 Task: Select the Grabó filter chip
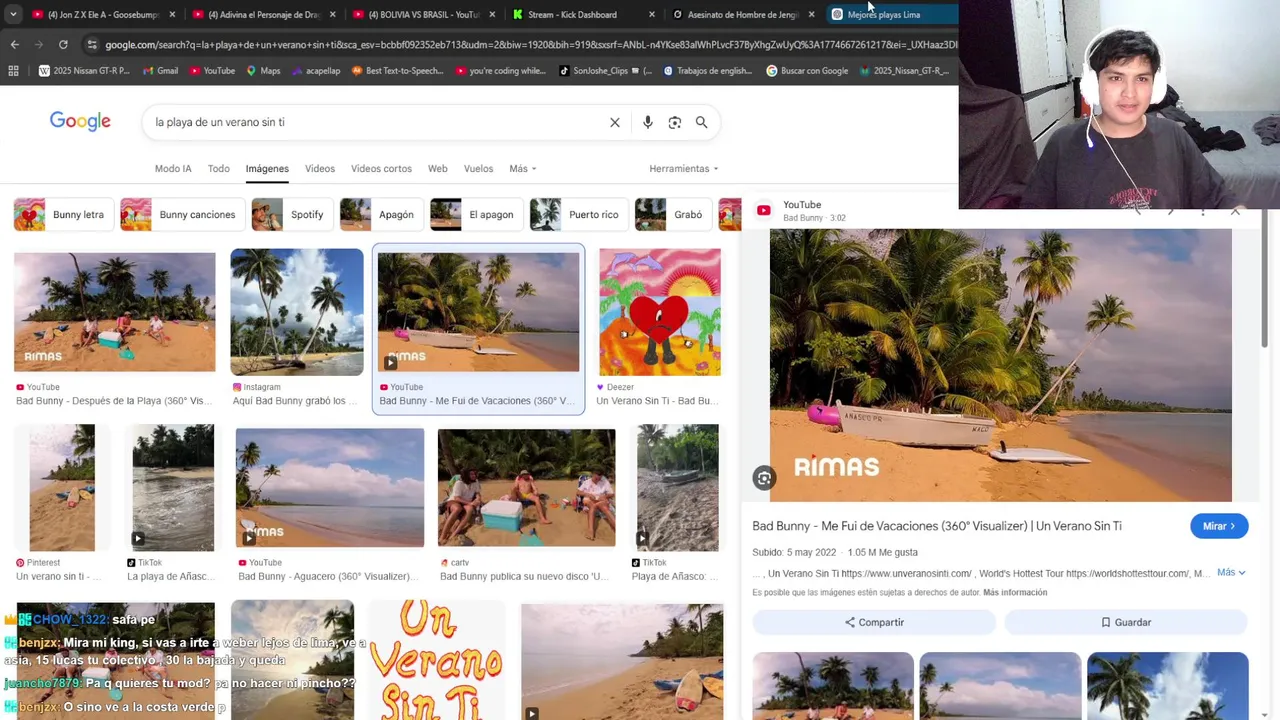(672, 214)
